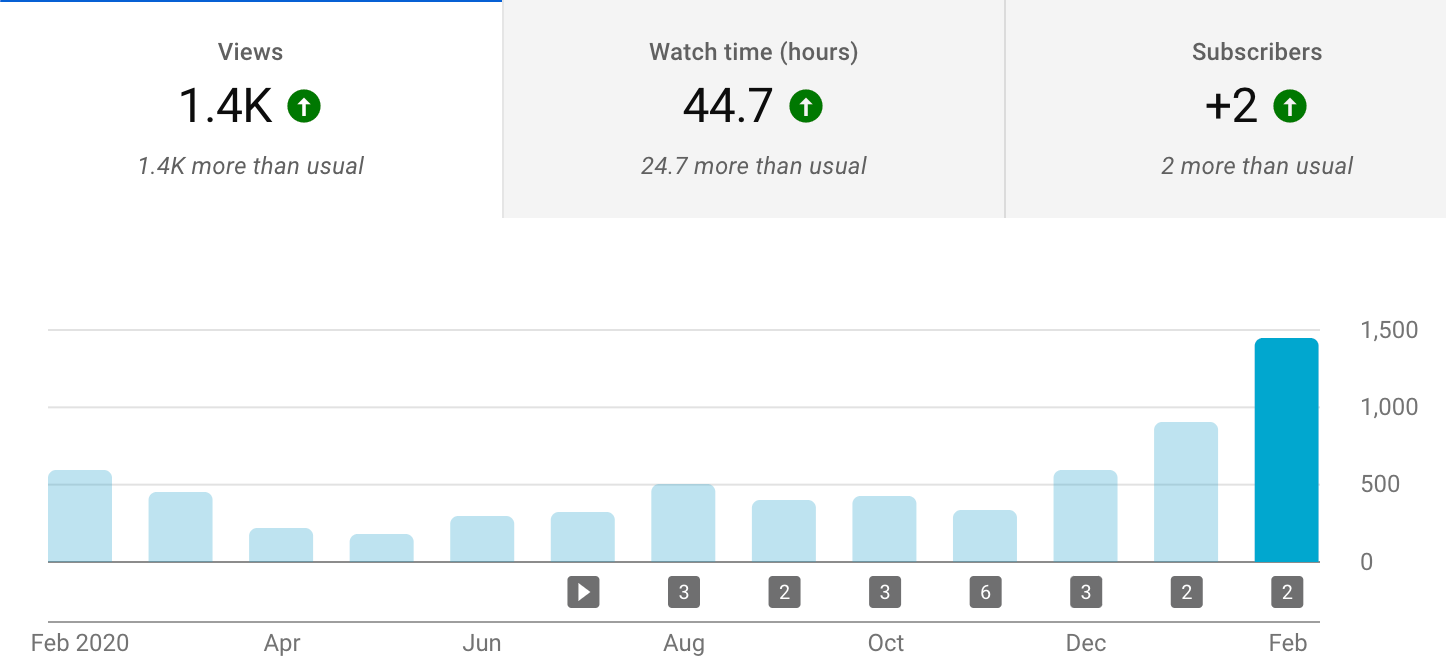Click the '1,500' y-axis value
The height and width of the screenshot is (660, 1446).
[x=1390, y=330]
